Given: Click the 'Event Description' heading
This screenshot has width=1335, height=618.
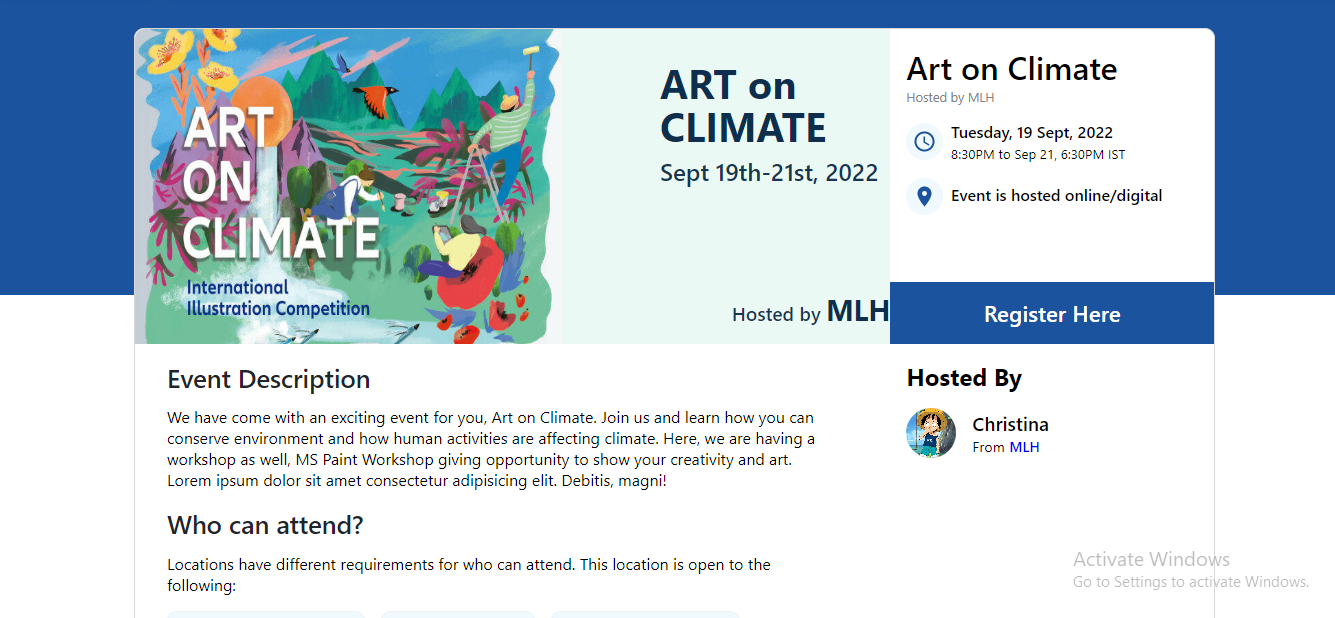Looking at the screenshot, I should pos(268,380).
